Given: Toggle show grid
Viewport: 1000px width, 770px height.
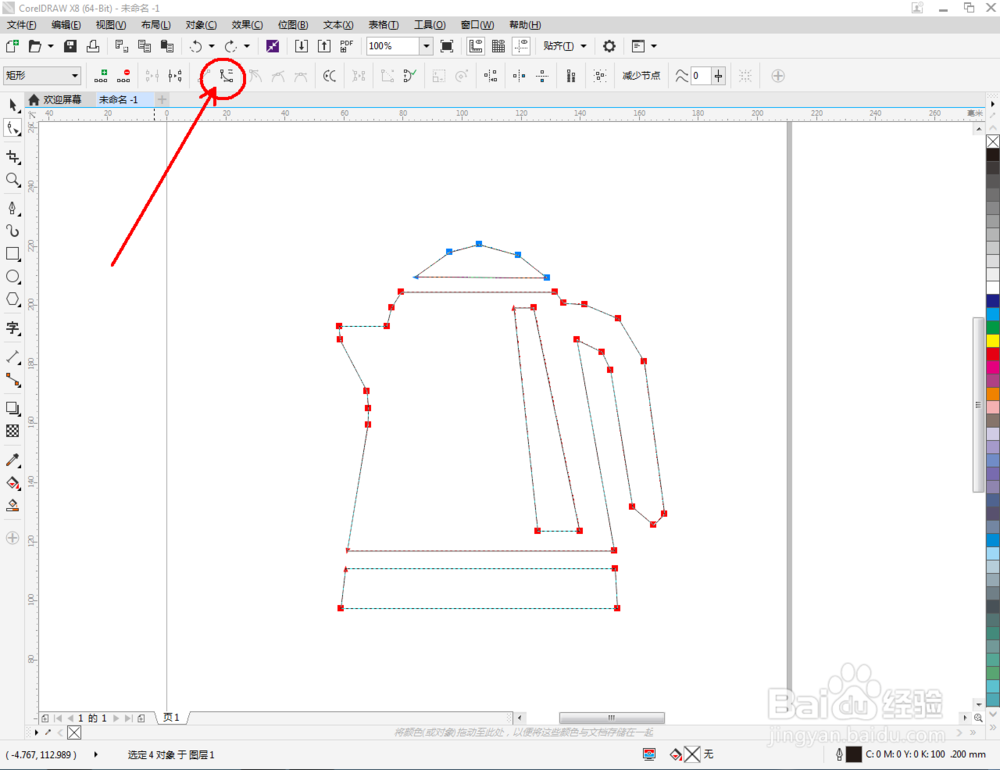Looking at the screenshot, I should click(499, 46).
